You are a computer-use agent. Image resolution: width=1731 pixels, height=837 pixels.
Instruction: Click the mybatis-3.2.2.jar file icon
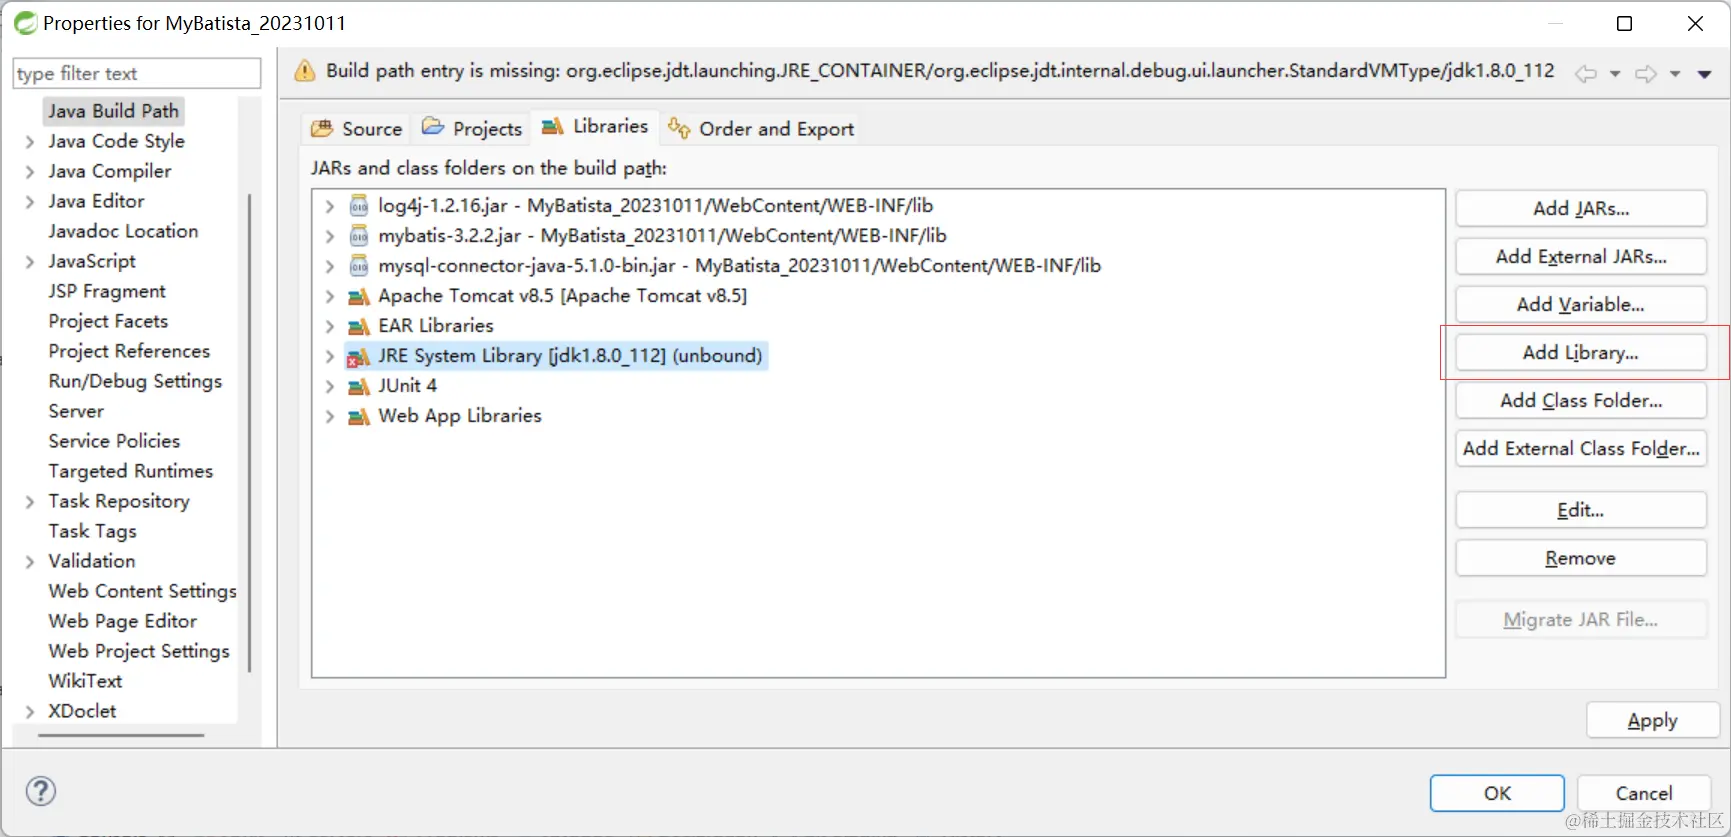pyautogui.click(x=359, y=236)
